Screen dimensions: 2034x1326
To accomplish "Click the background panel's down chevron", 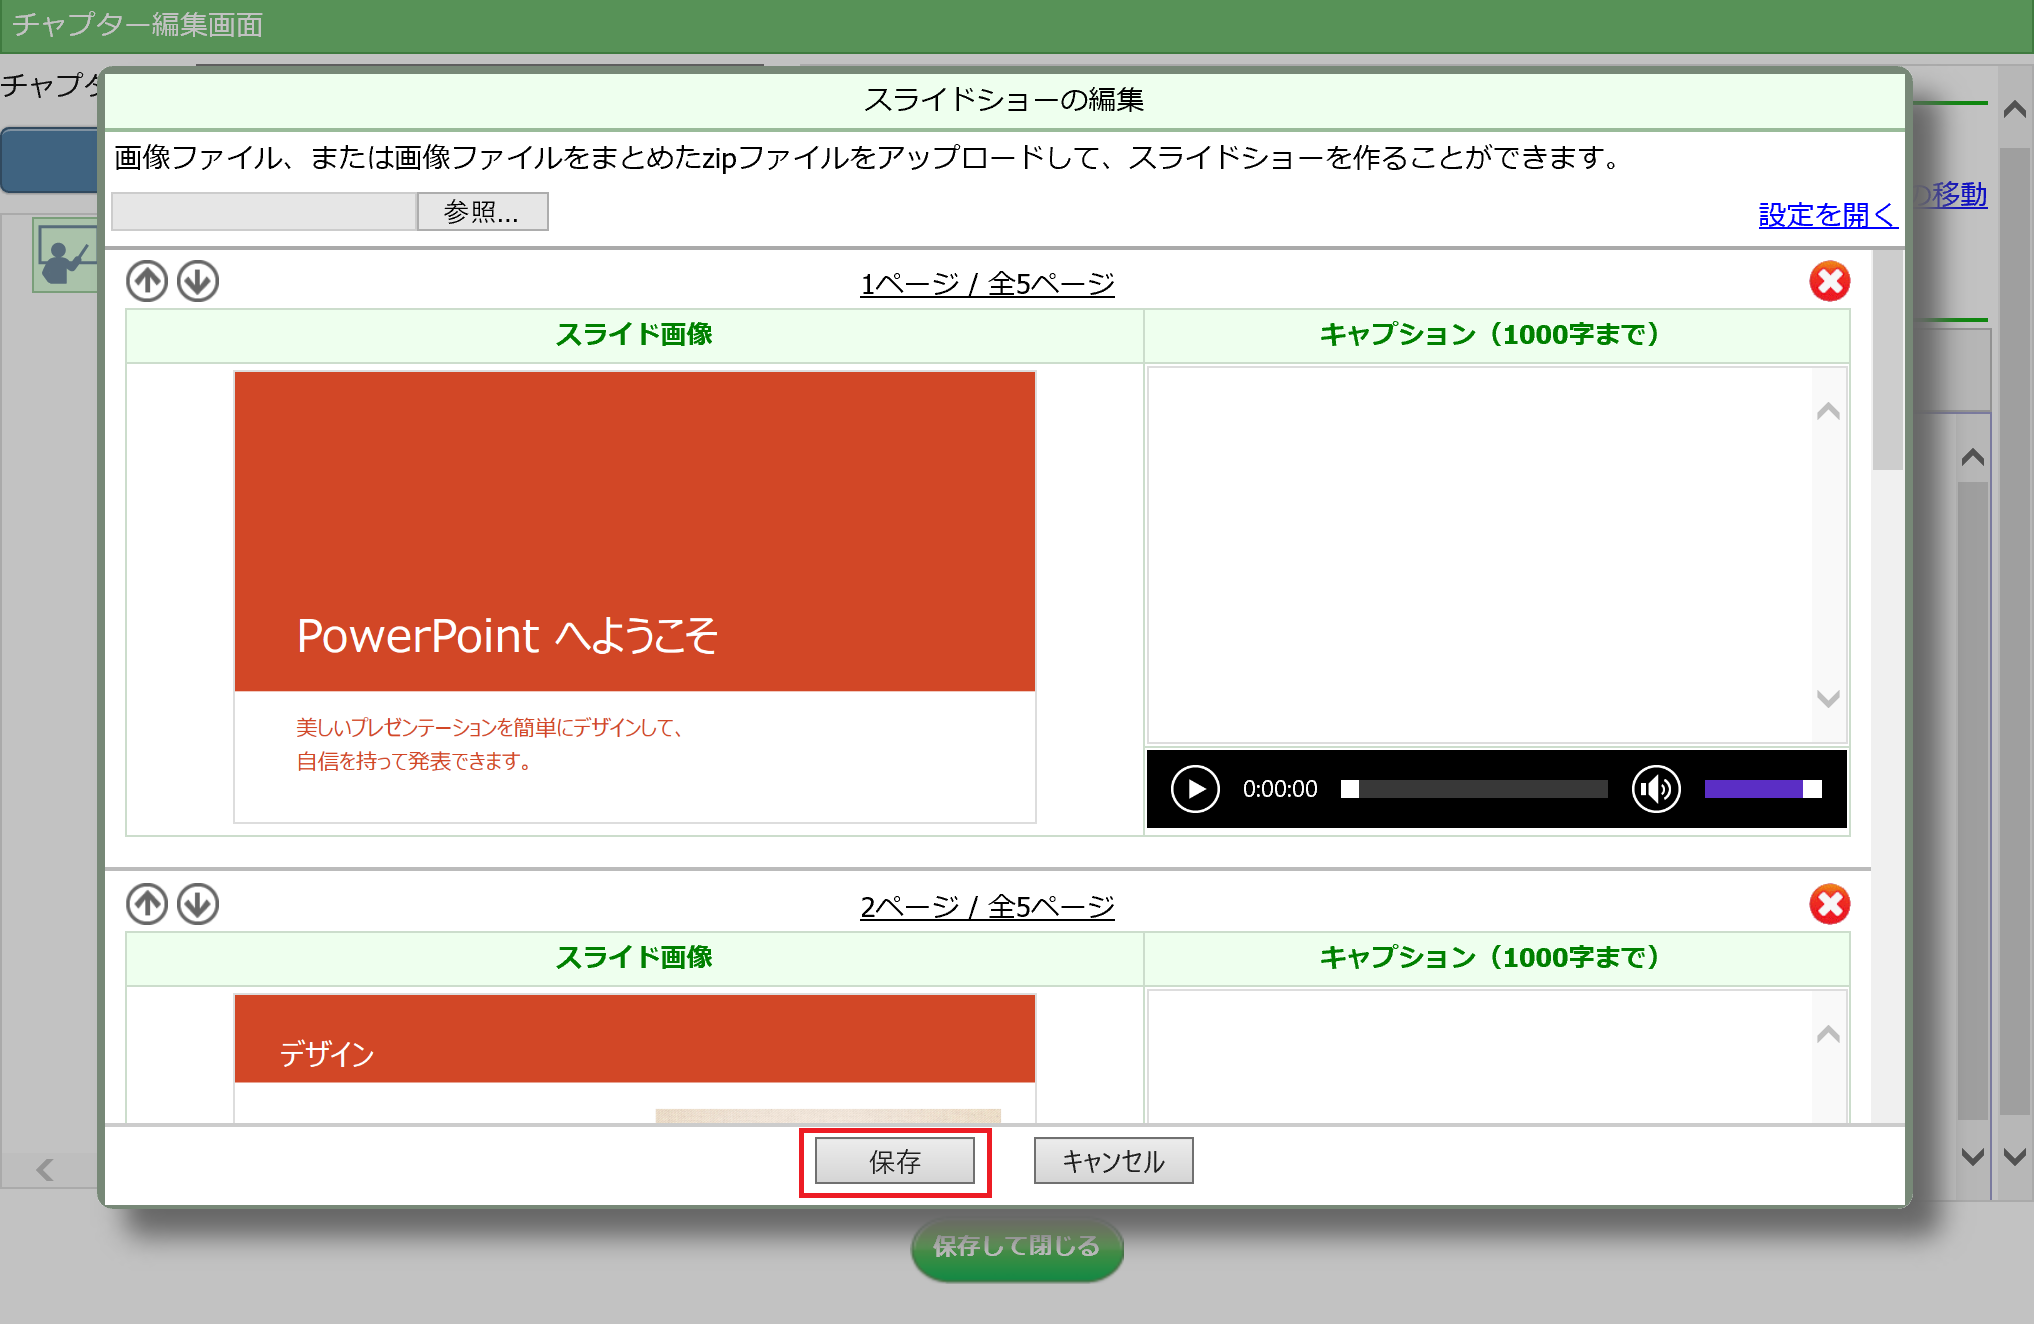I will click(1972, 1157).
